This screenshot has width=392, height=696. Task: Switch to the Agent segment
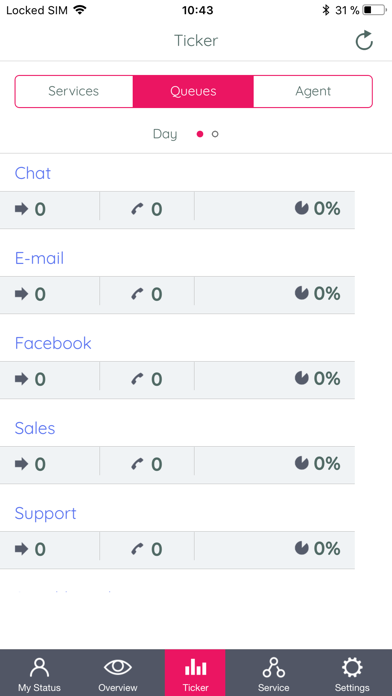pos(313,91)
